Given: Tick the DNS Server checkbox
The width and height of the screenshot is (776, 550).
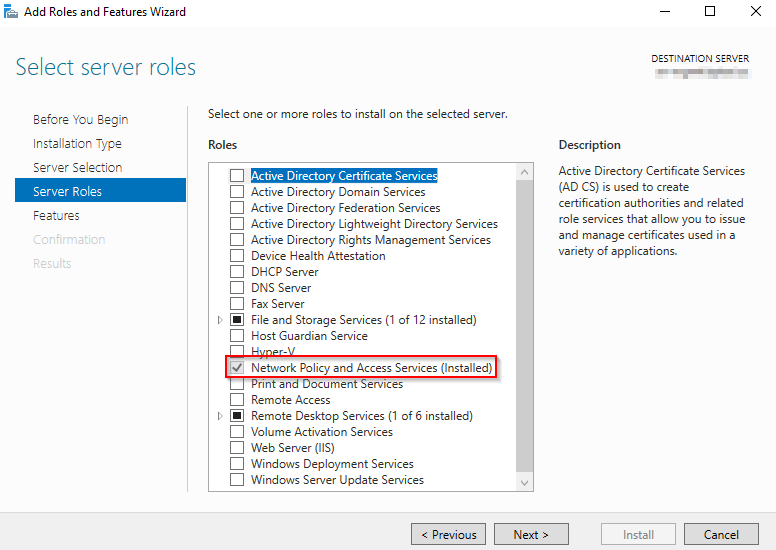Looking at the screenshot, I should [237, 288].
